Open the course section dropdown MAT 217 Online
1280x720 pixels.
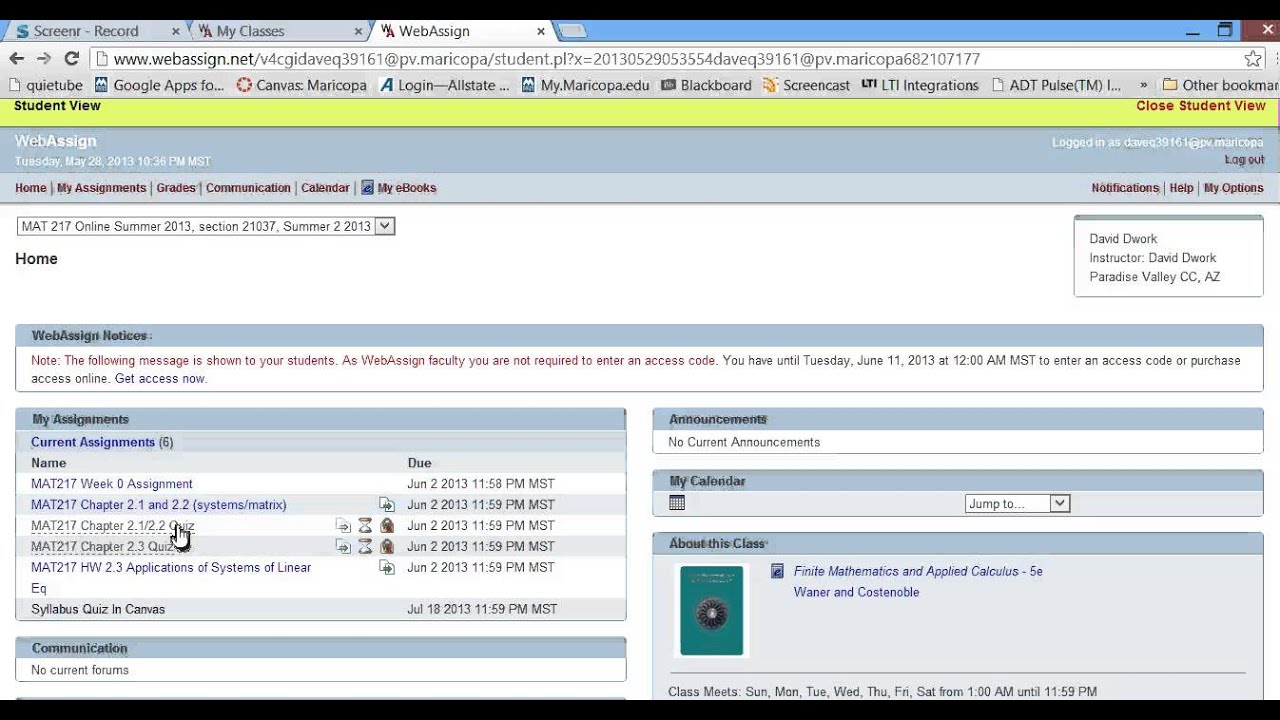tap(206, 226)
